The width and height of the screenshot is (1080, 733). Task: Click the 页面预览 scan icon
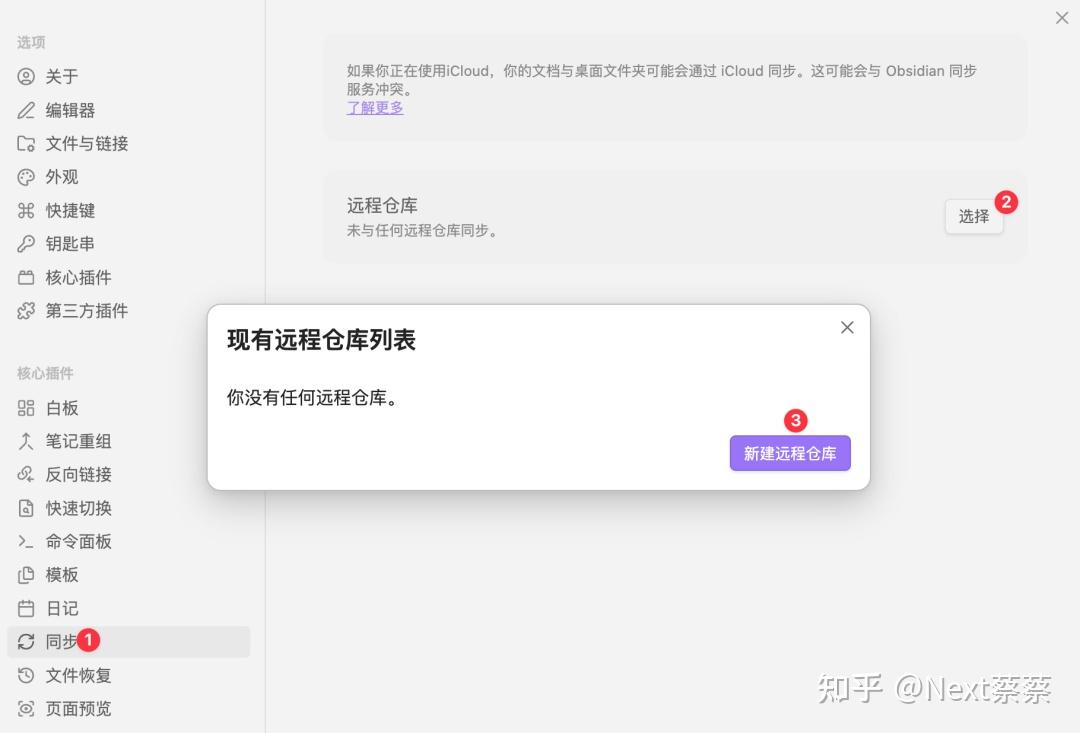[x=26, y=708]
